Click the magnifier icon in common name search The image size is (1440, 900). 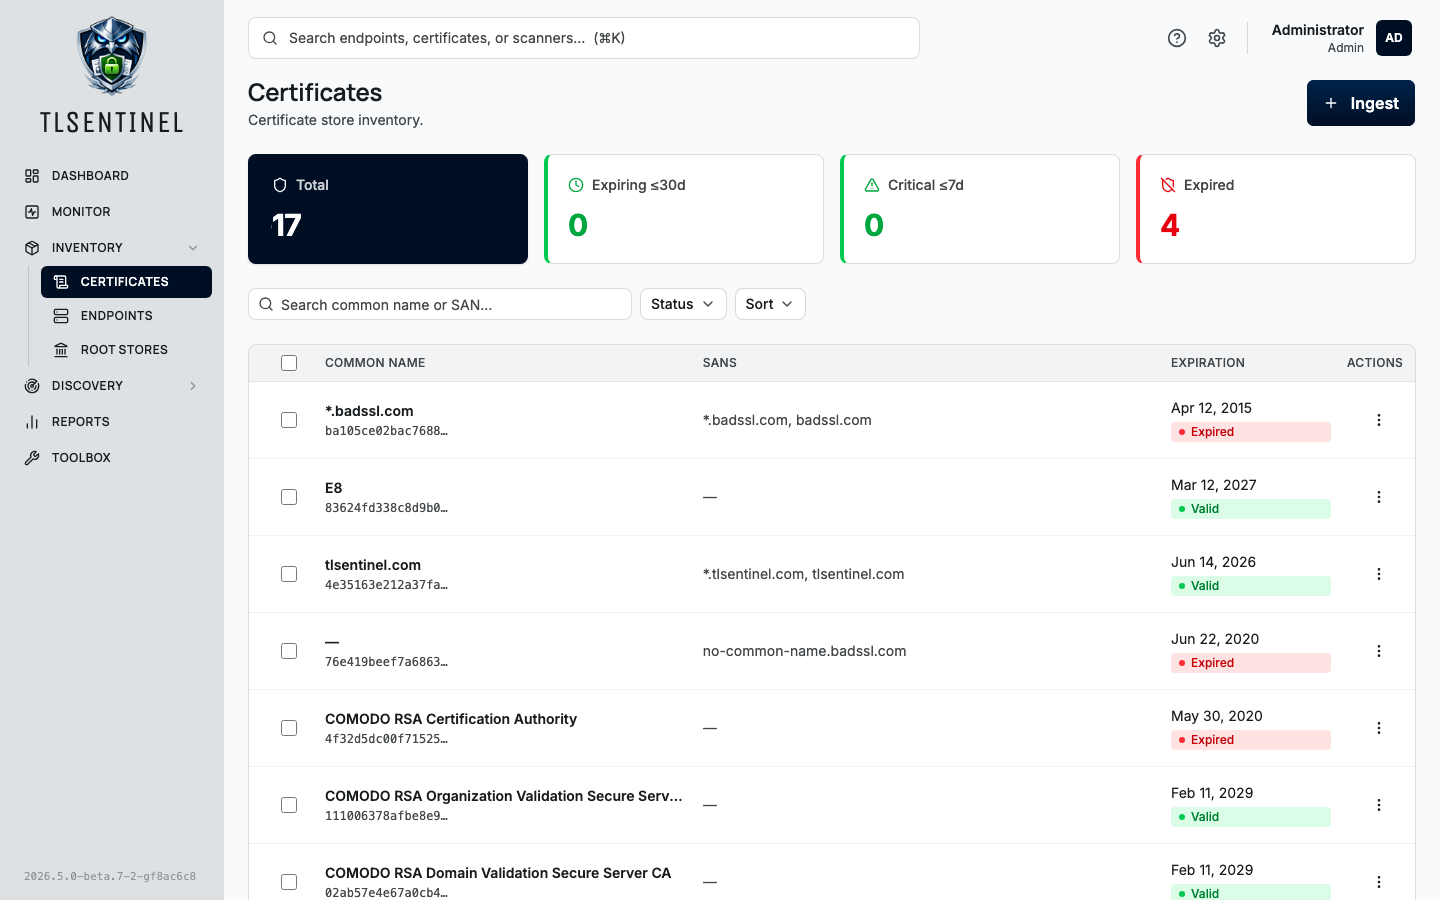[x=266, y=304]
